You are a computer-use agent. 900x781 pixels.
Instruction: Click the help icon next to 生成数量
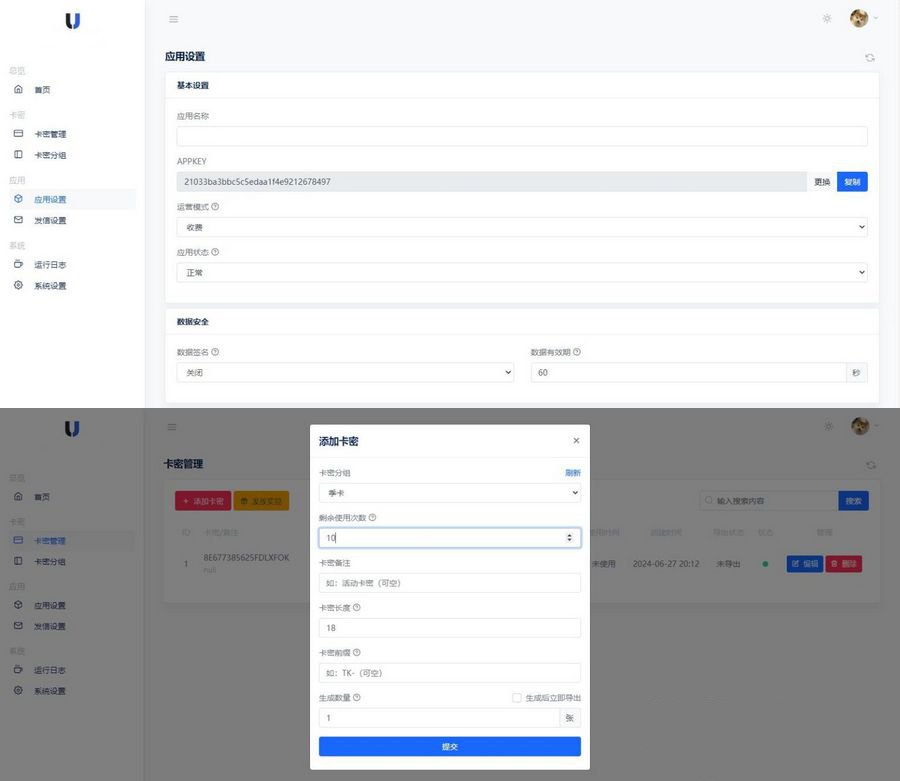click(x=357, y=698)
